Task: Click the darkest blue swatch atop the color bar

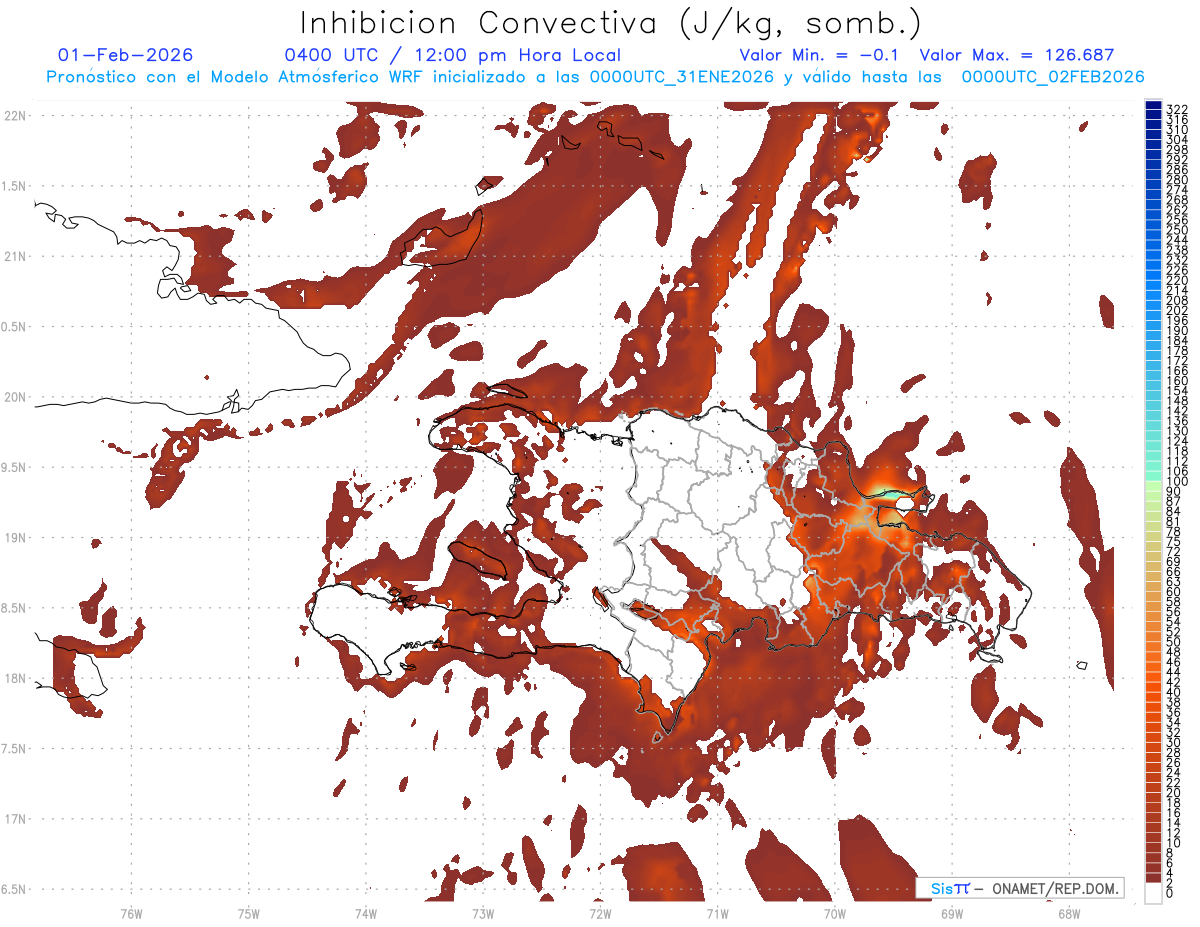Action: click(x=1154, y=106)
